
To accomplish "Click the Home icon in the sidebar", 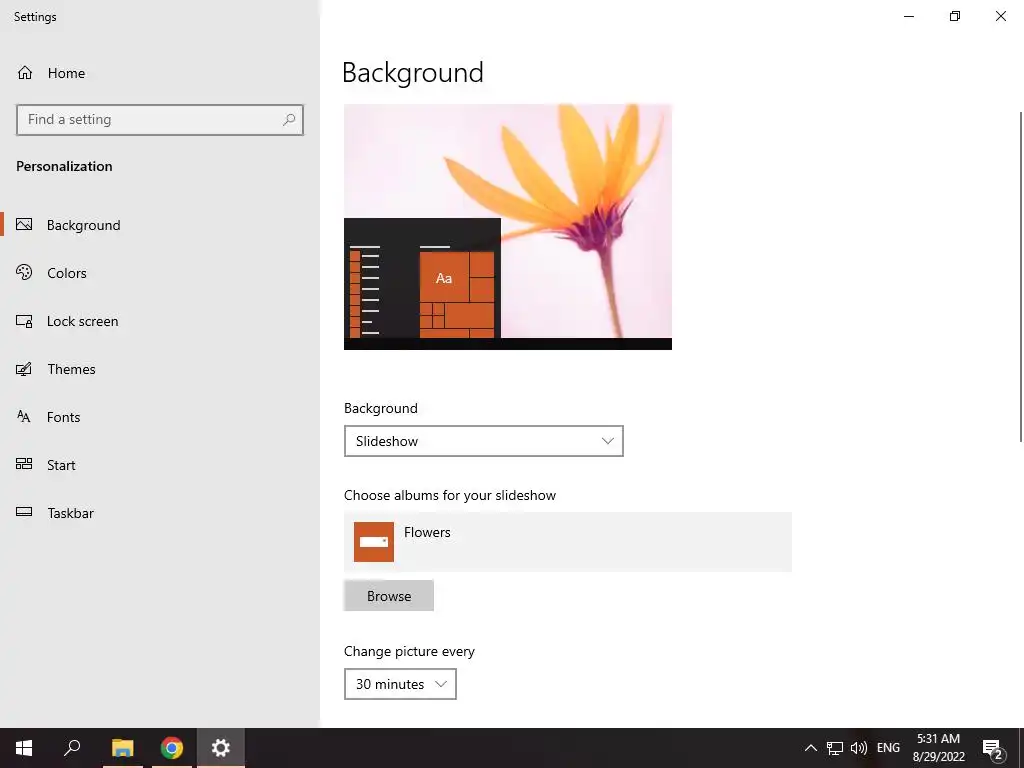I will (25, 73).
